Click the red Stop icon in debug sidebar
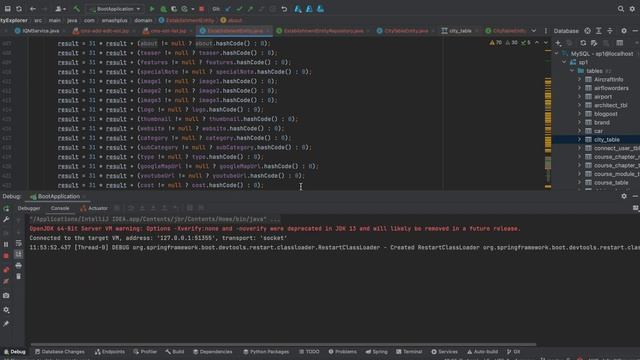640x360 pixels. 6,256
